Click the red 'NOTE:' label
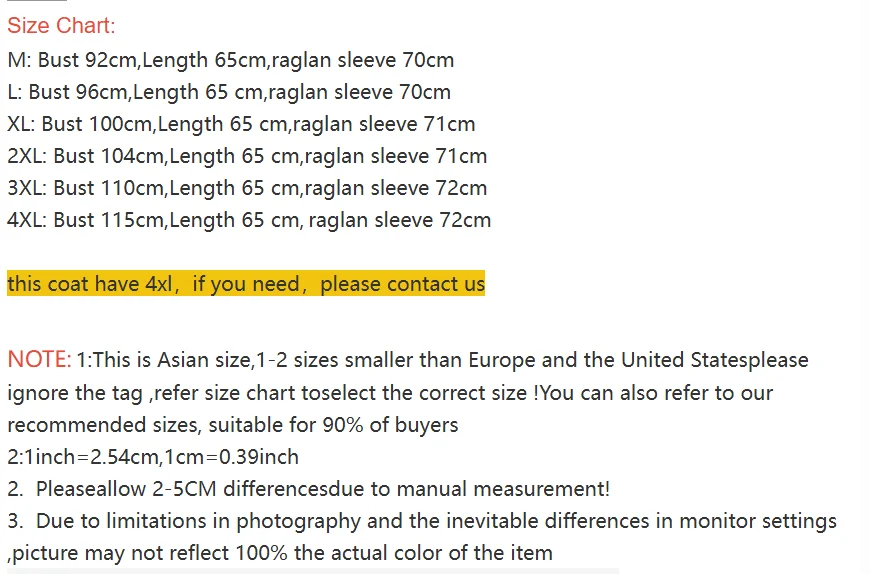 pos(39,360)
